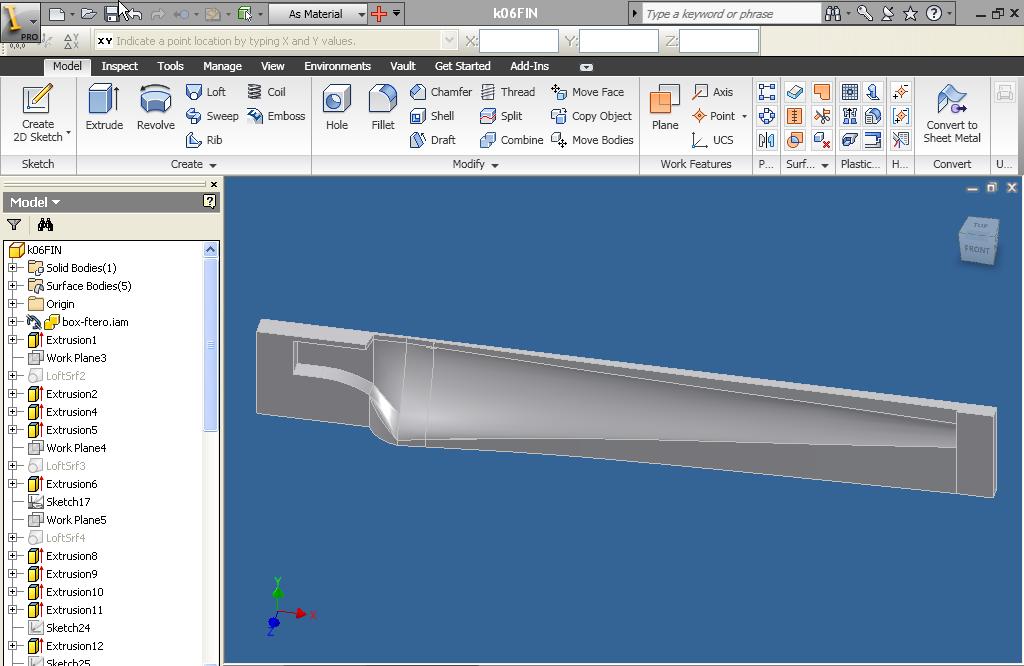Open file with quick access Open icon
1024x666 pixels.
(89, 14)
